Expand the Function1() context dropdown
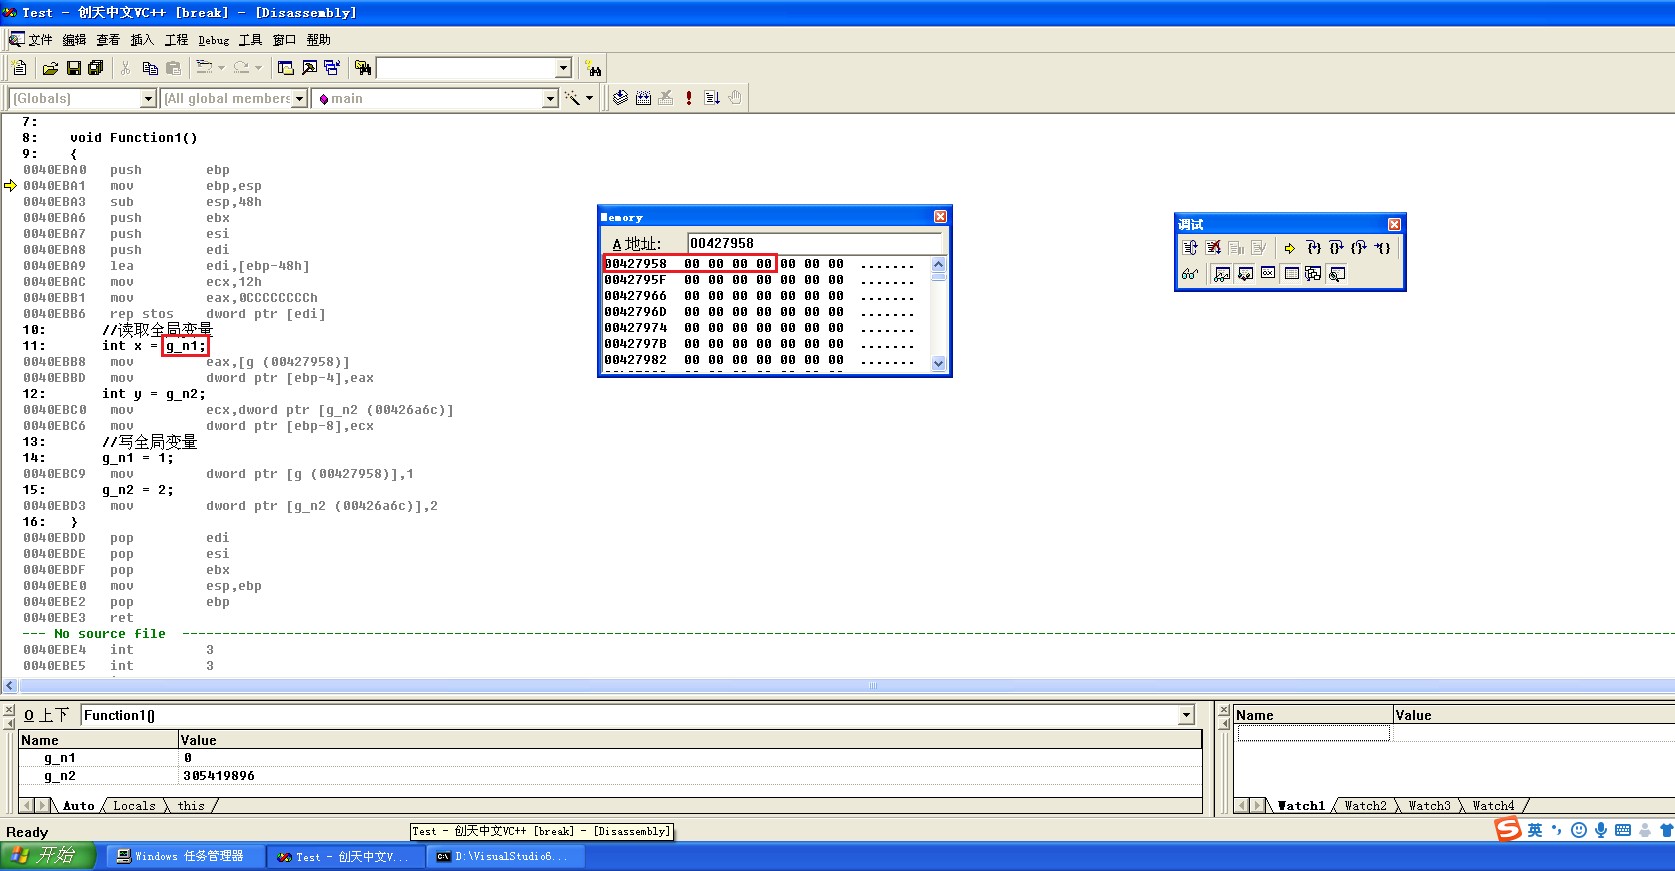The height and width of the screenshot is (871, 1675). 1186,715
